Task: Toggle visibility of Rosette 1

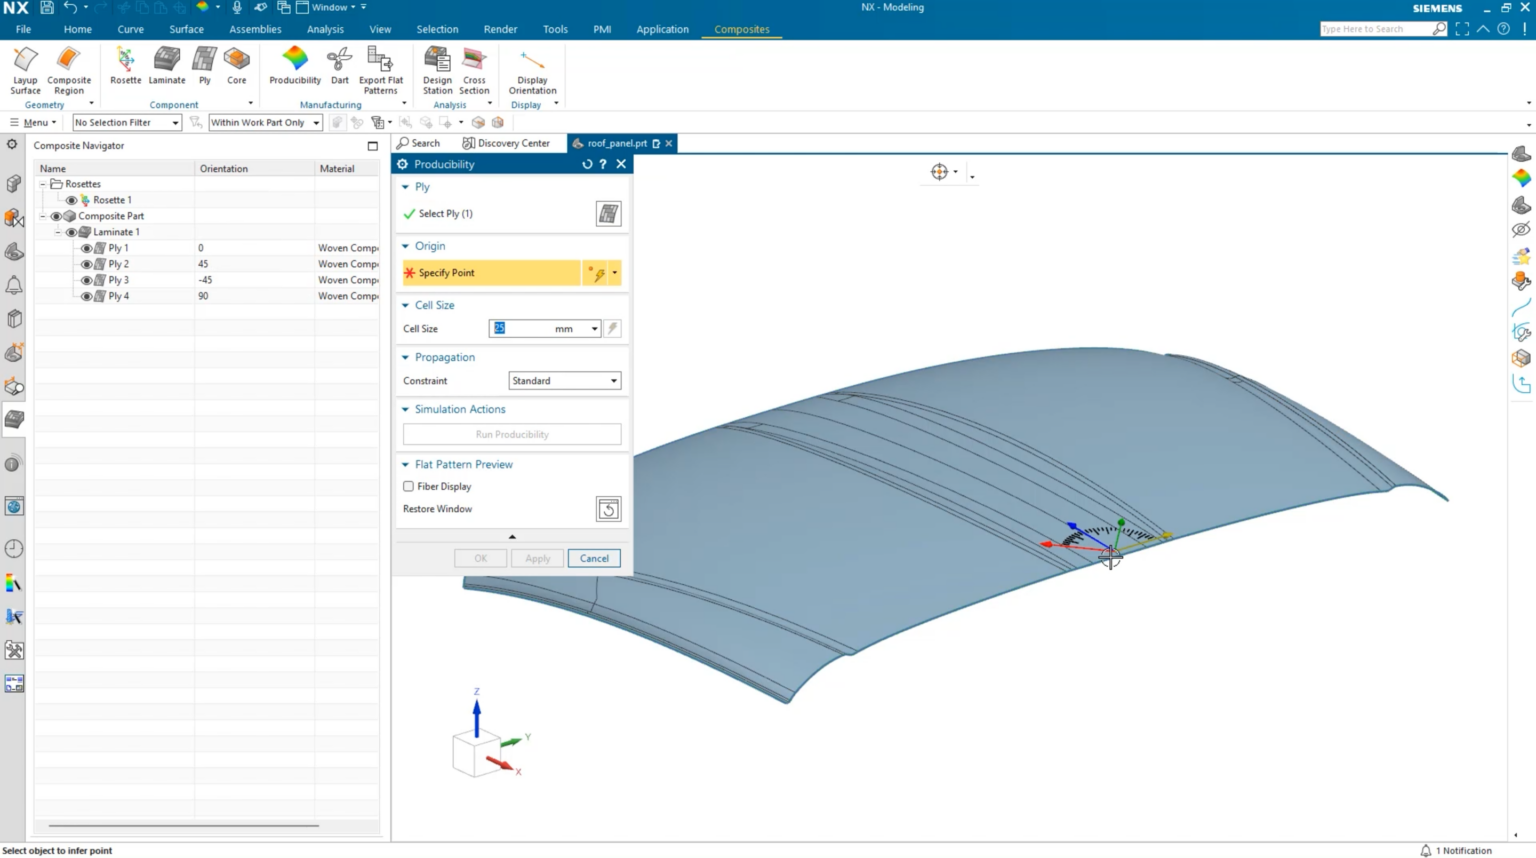Action: point(71,199)
